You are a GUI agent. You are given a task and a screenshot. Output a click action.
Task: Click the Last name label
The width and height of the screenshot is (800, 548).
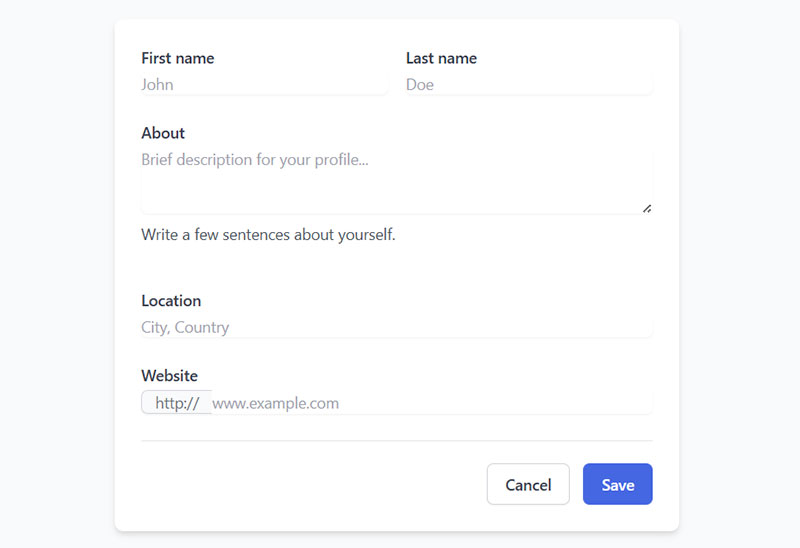click(x=441, y=58)
